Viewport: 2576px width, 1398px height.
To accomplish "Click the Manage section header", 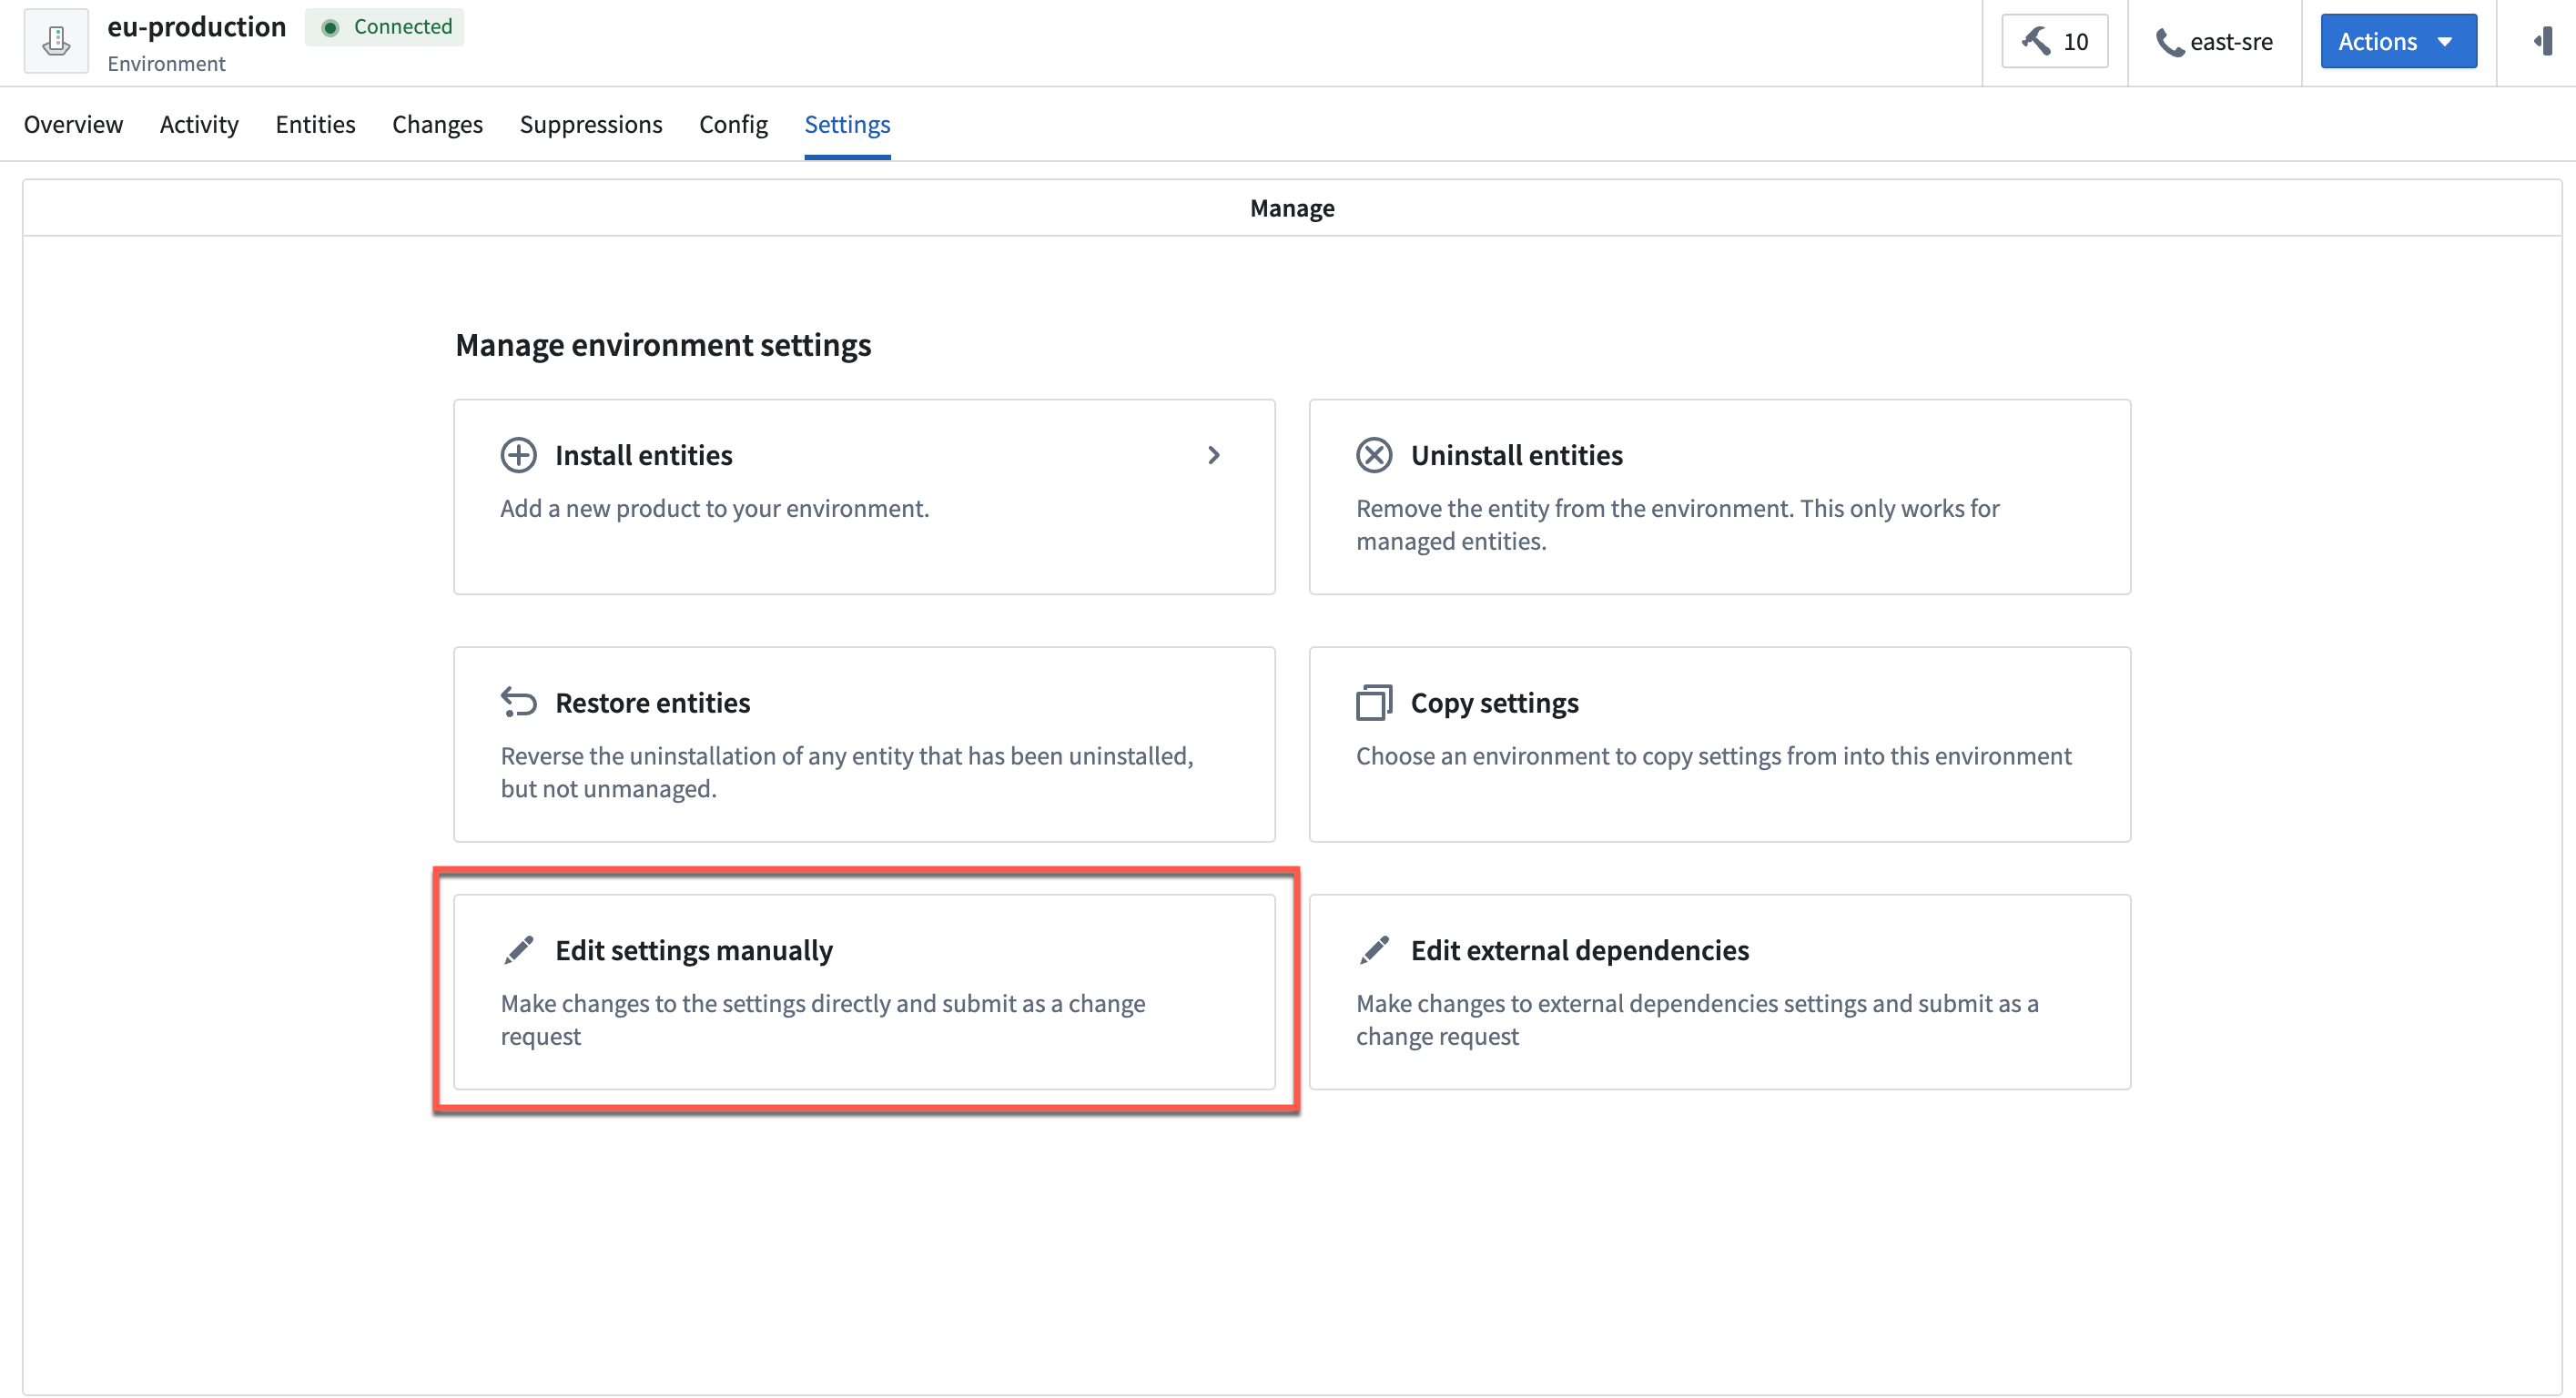I will click(1292, 208).
